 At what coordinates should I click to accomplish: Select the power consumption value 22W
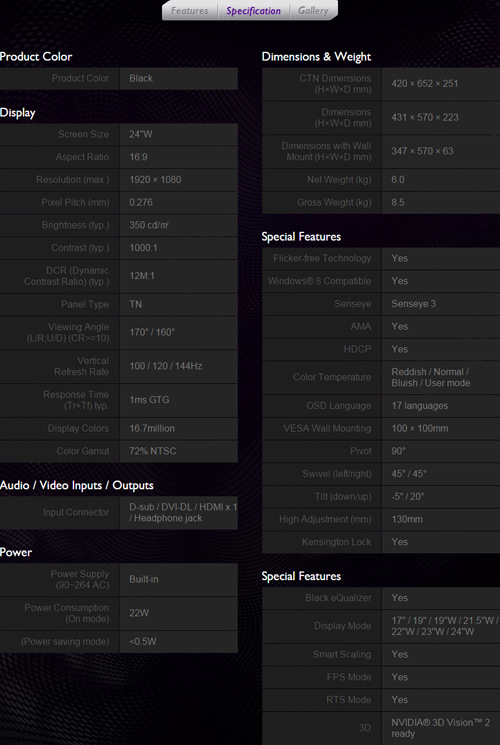(139, 613)
